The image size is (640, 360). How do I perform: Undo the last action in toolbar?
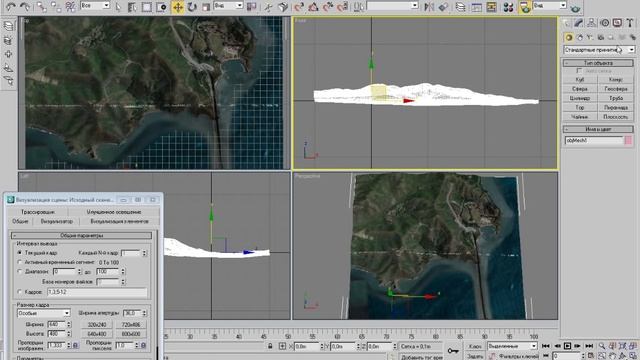click(11, 7)
